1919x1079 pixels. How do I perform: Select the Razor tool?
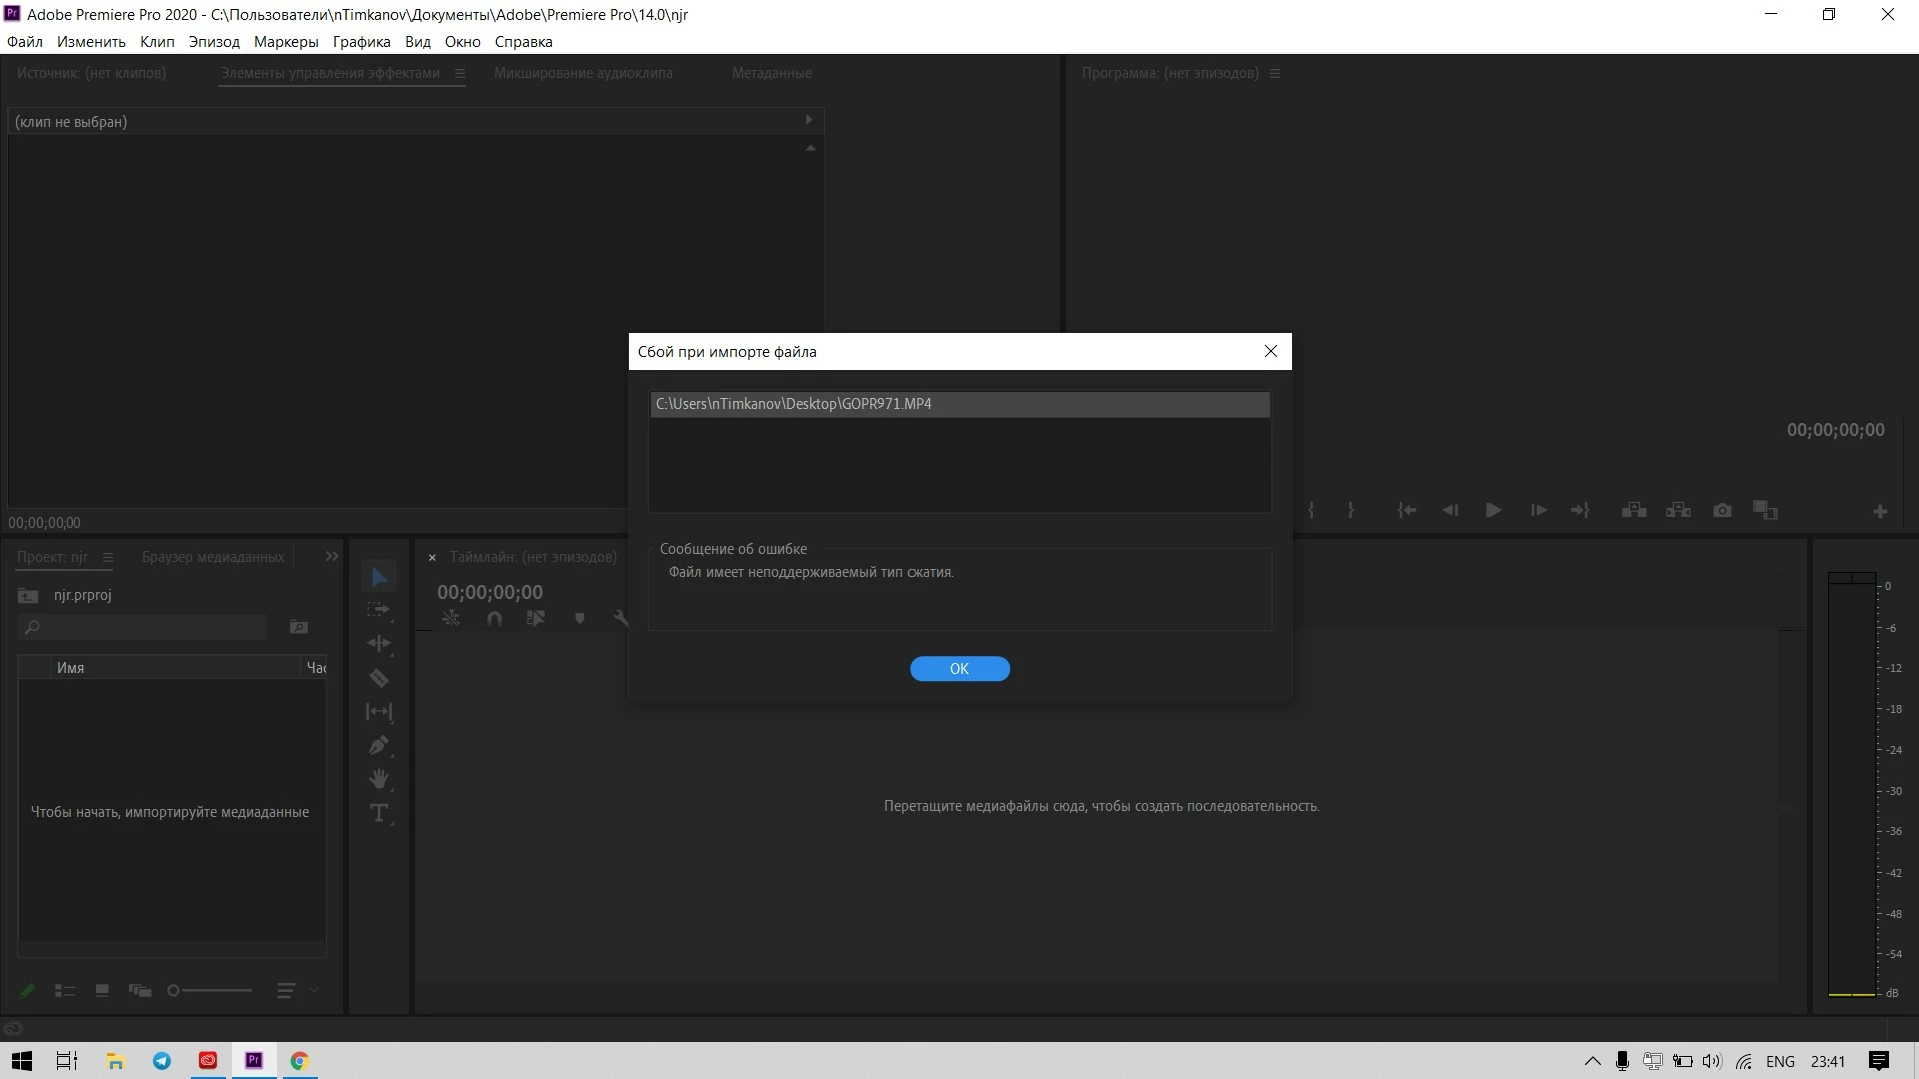tap(379, 678)
